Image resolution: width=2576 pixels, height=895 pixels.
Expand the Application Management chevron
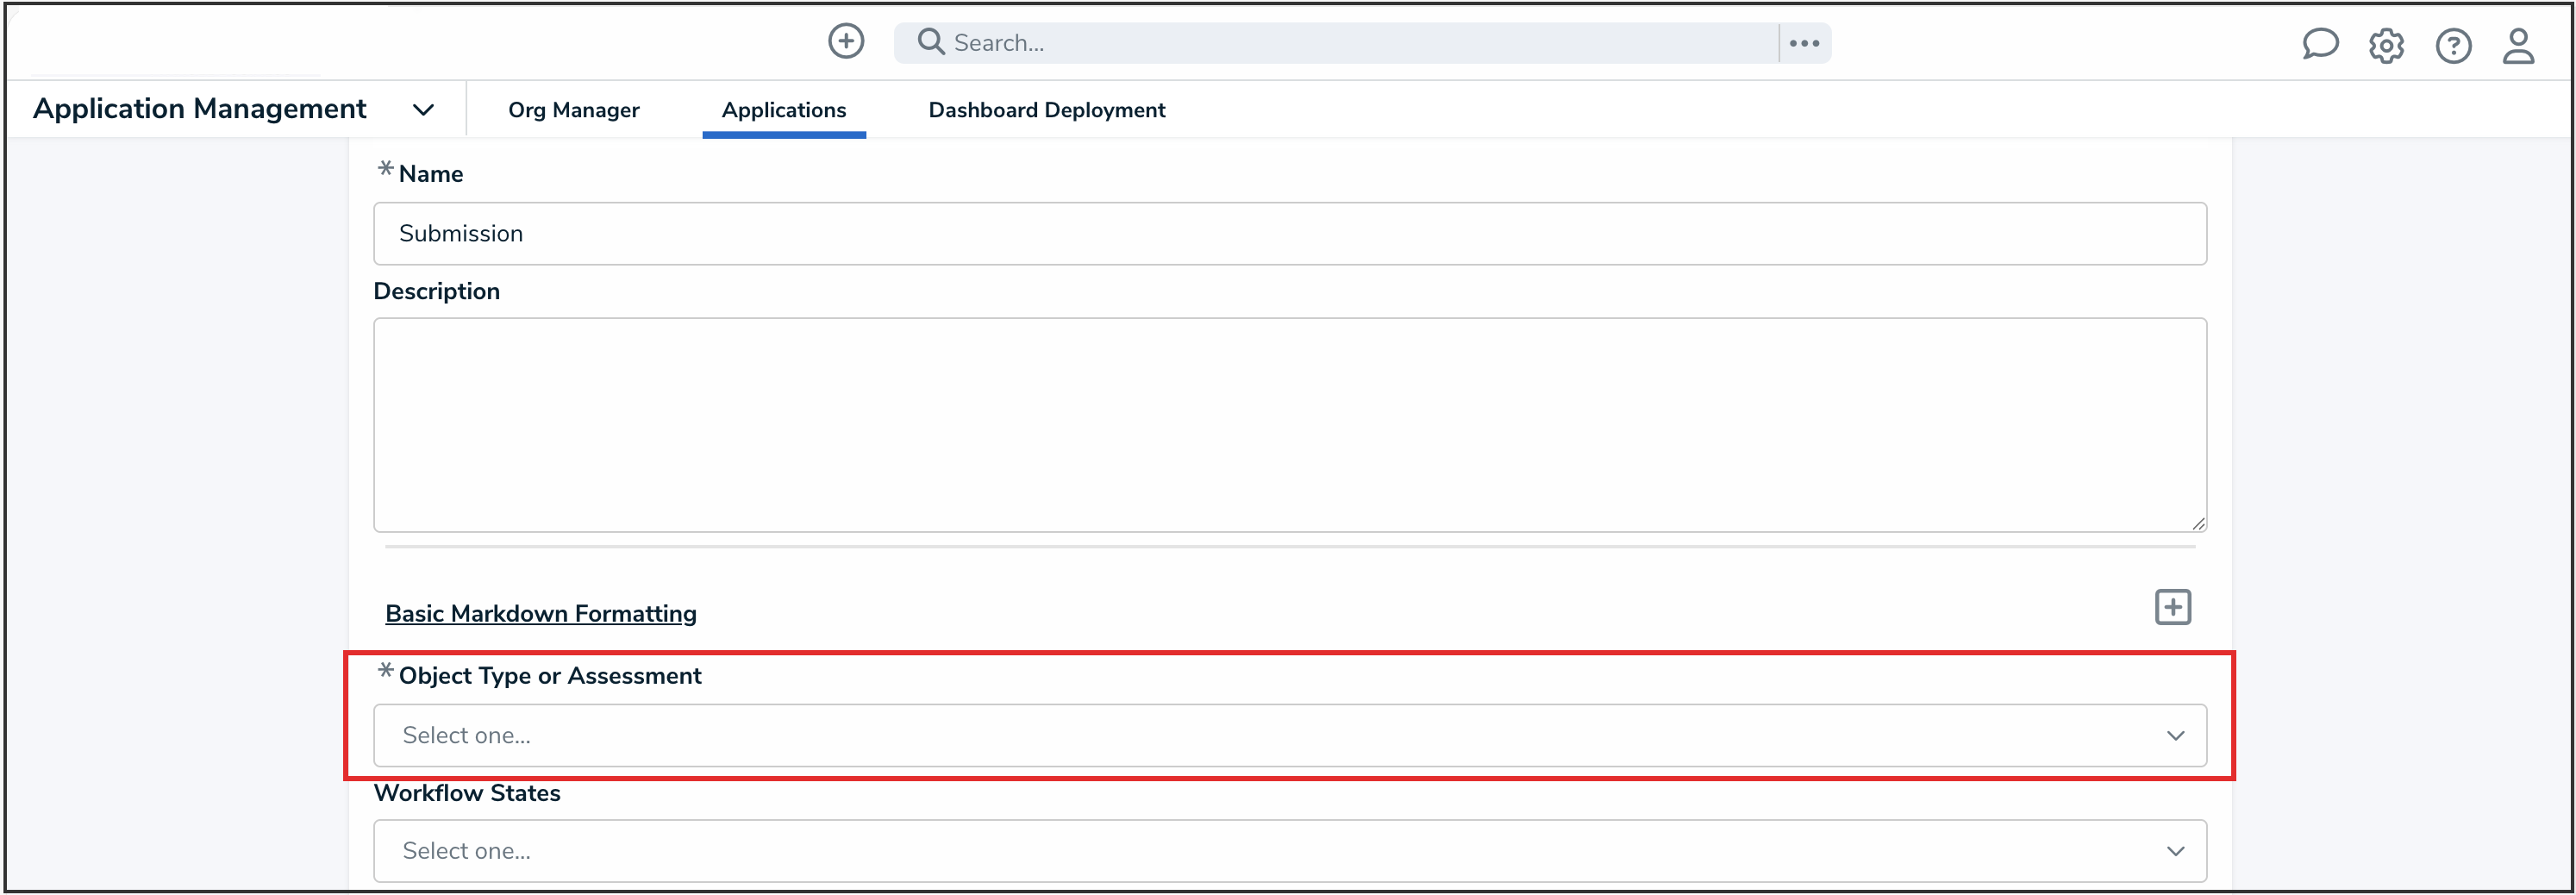(423, 110)
